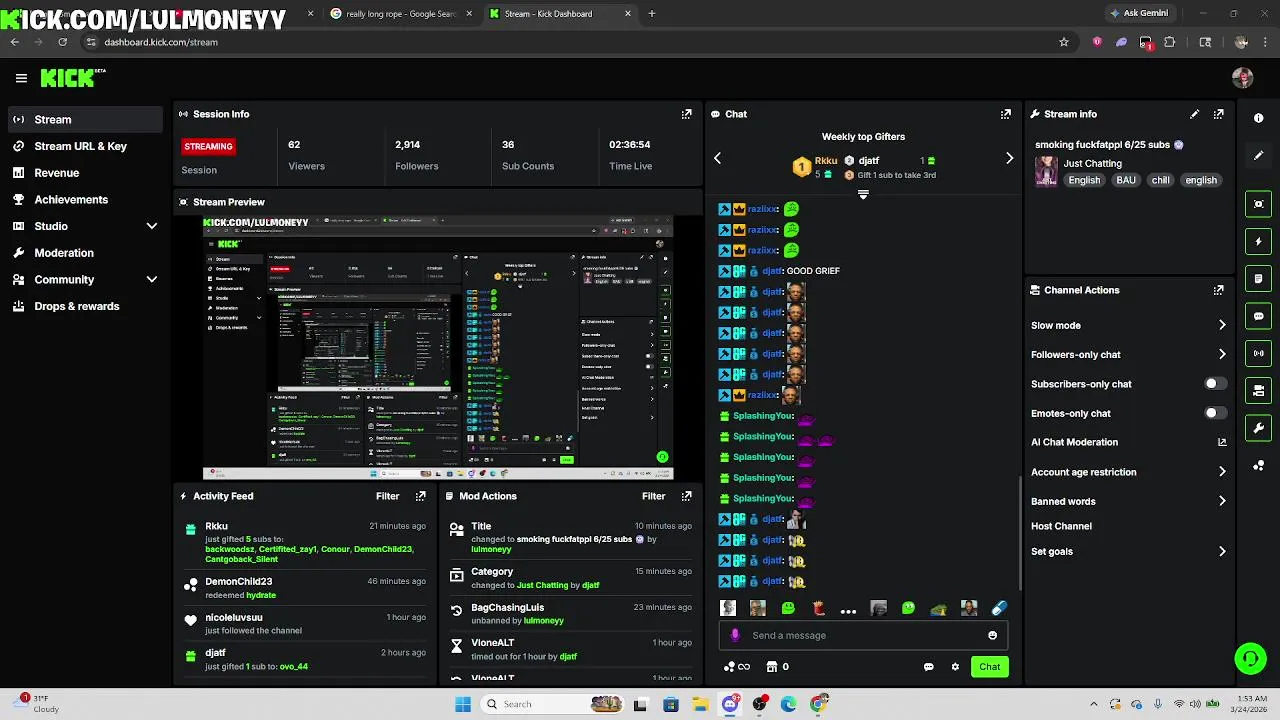Click the Ask Gemini button
1280x720 pixels.
point(1139,13)
